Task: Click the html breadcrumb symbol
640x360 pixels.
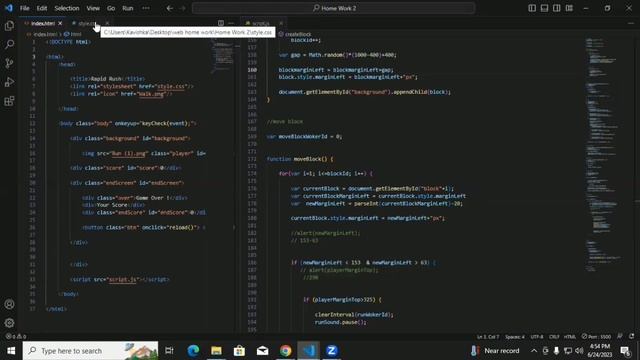Action: (x=73, y=34)
